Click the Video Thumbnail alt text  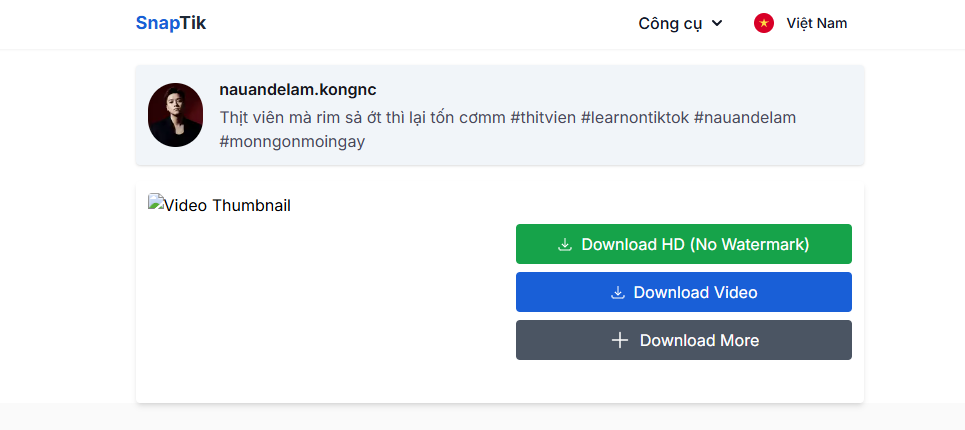point(228,206)
